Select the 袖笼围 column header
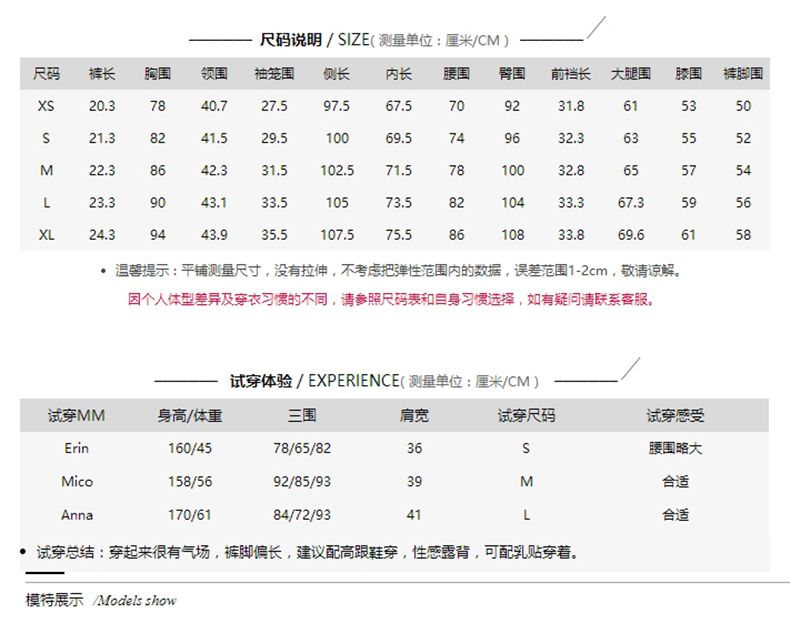The image size is (790, 636). tap(274, 74)
